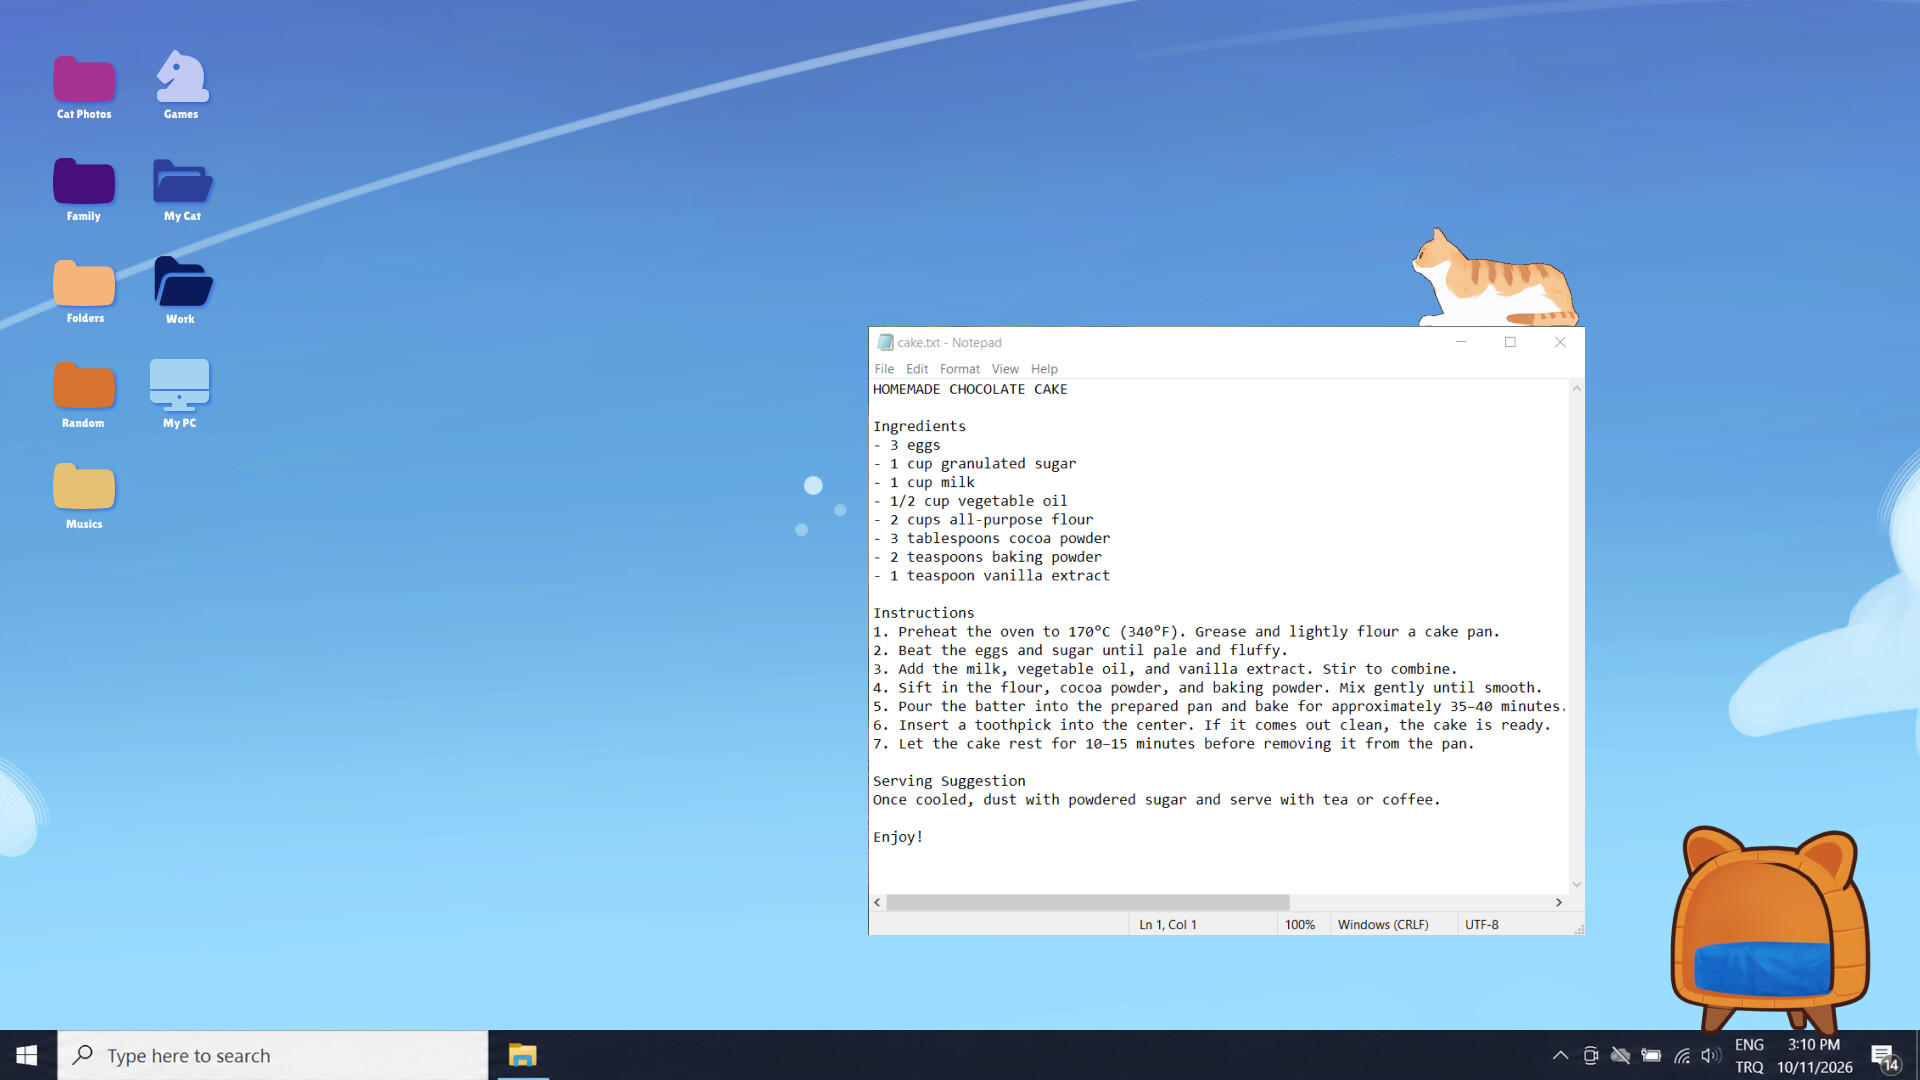Viewport: 1920px width, 1080px height.
Task: Click the '100%' zoom status entry
Action: (1300, 925)
